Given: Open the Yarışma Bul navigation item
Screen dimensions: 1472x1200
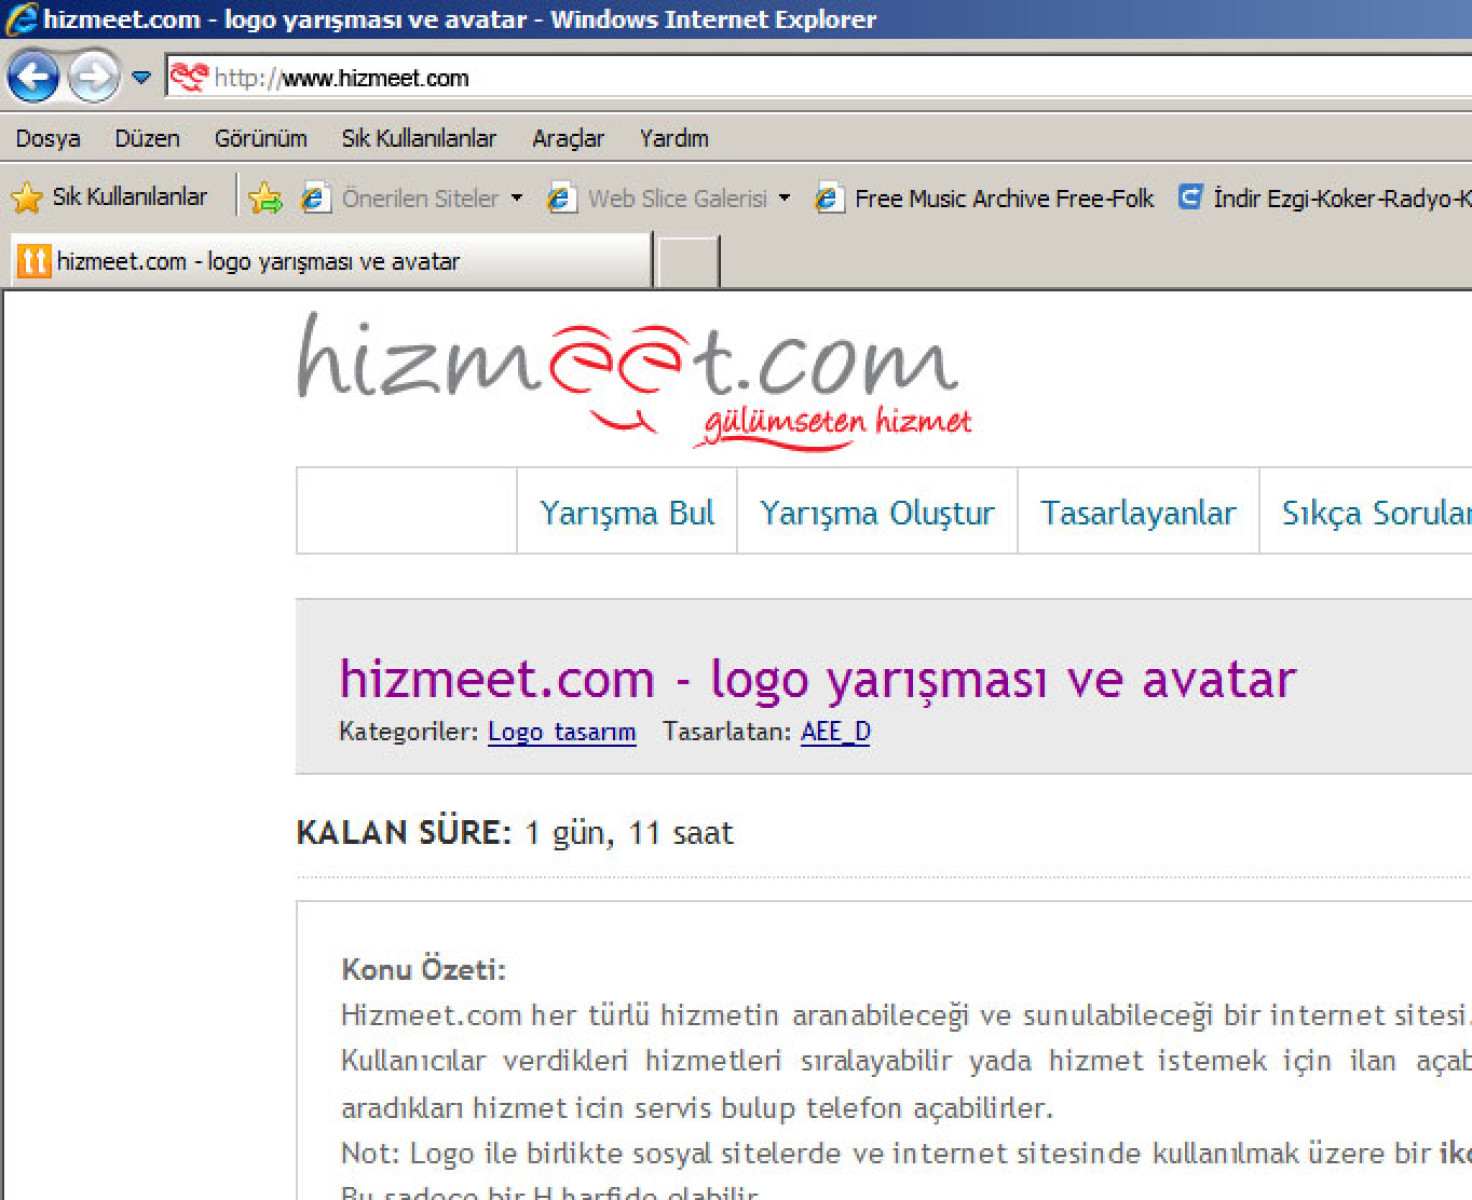Looking at the screenshot, I should click(x=627, y=511).
